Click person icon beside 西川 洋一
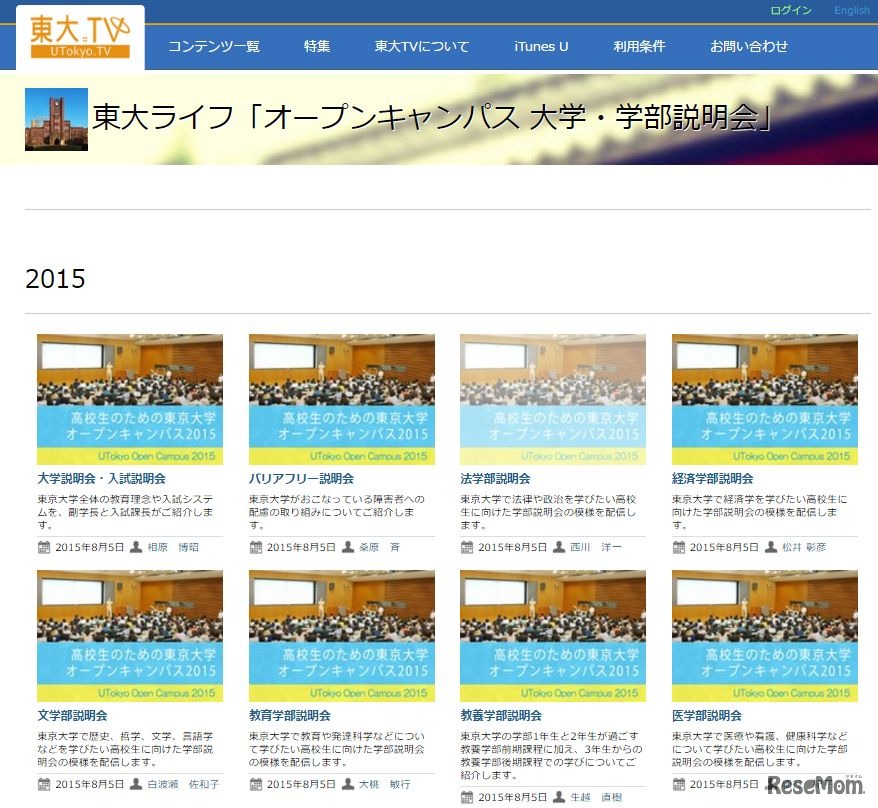This screenshot has width=878, height=808. coord(559,547)
